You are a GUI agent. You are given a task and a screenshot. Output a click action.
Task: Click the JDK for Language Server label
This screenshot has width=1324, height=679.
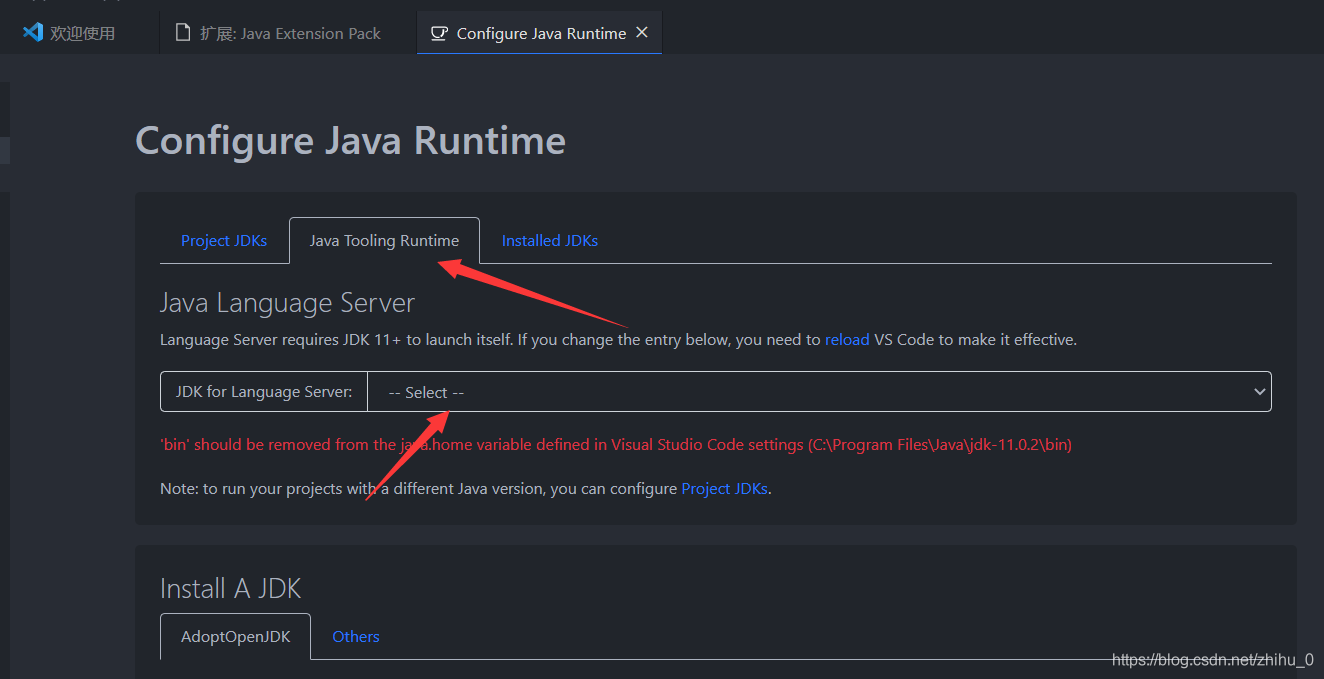pos(264,392)
